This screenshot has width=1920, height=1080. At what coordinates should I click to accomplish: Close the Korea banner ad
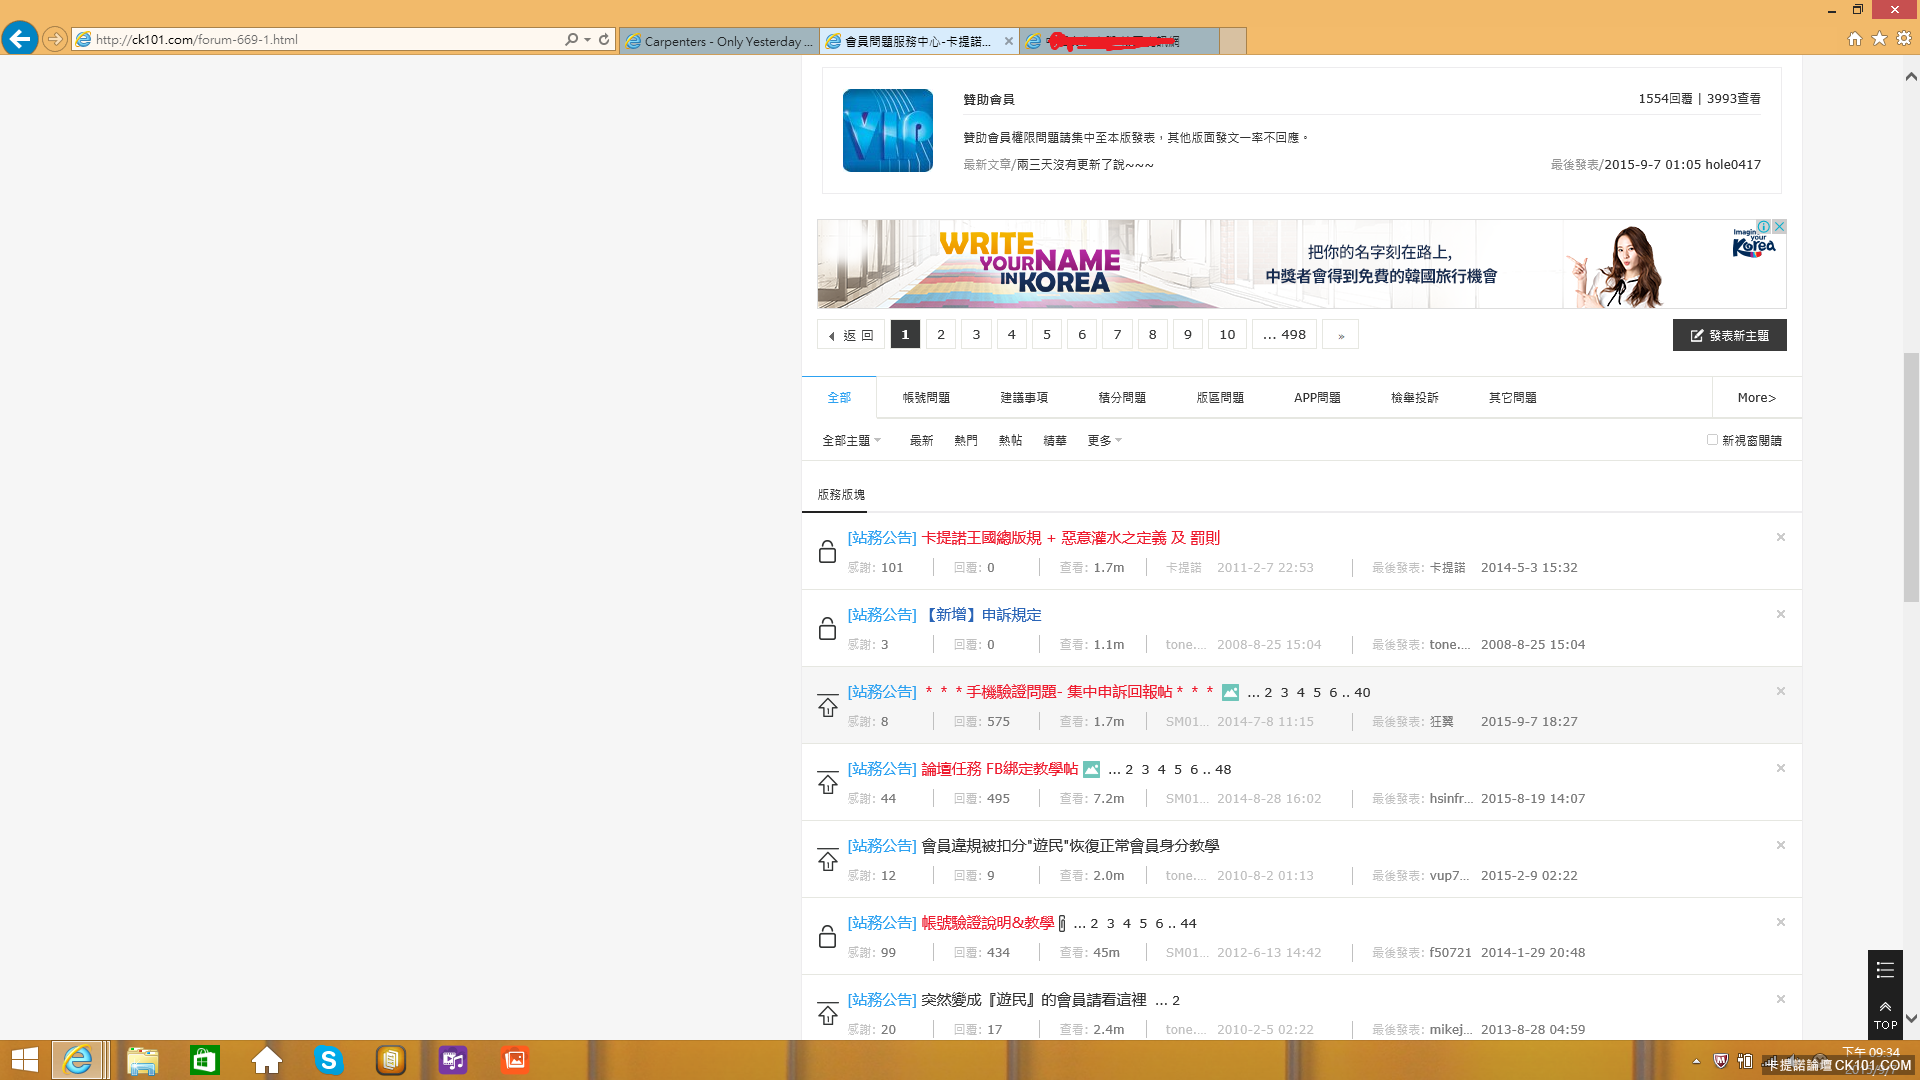click(x=1779, y=227)
